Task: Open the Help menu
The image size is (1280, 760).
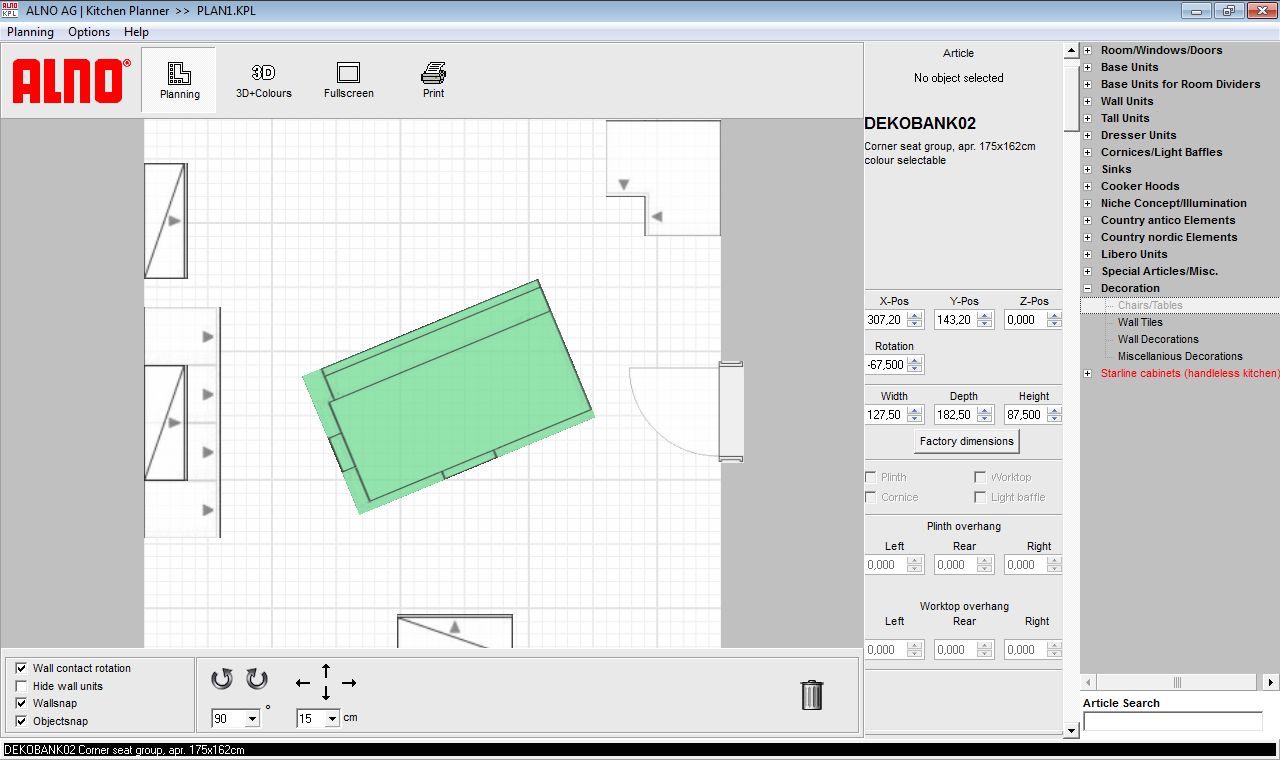Action: 136,32
